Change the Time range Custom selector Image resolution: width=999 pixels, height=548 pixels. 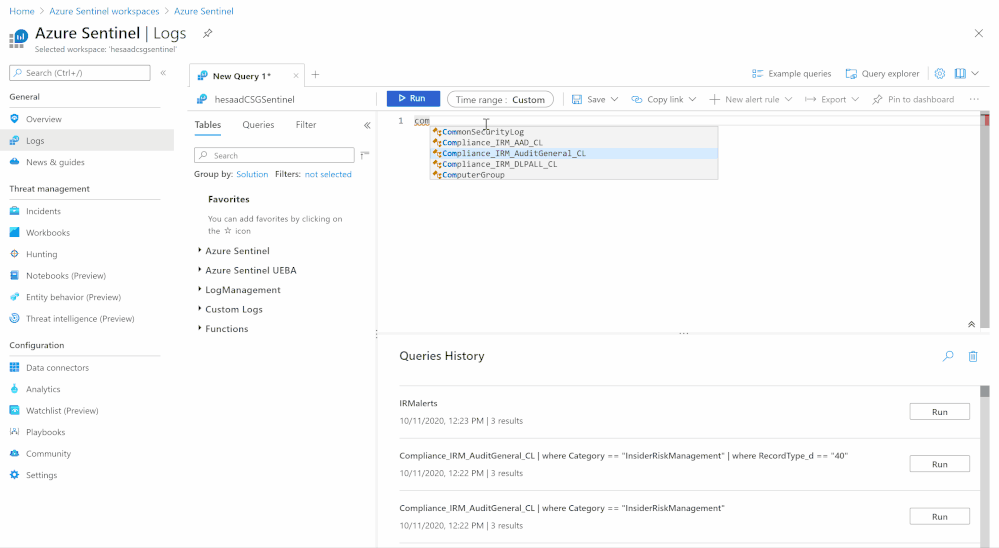[500, 99]
